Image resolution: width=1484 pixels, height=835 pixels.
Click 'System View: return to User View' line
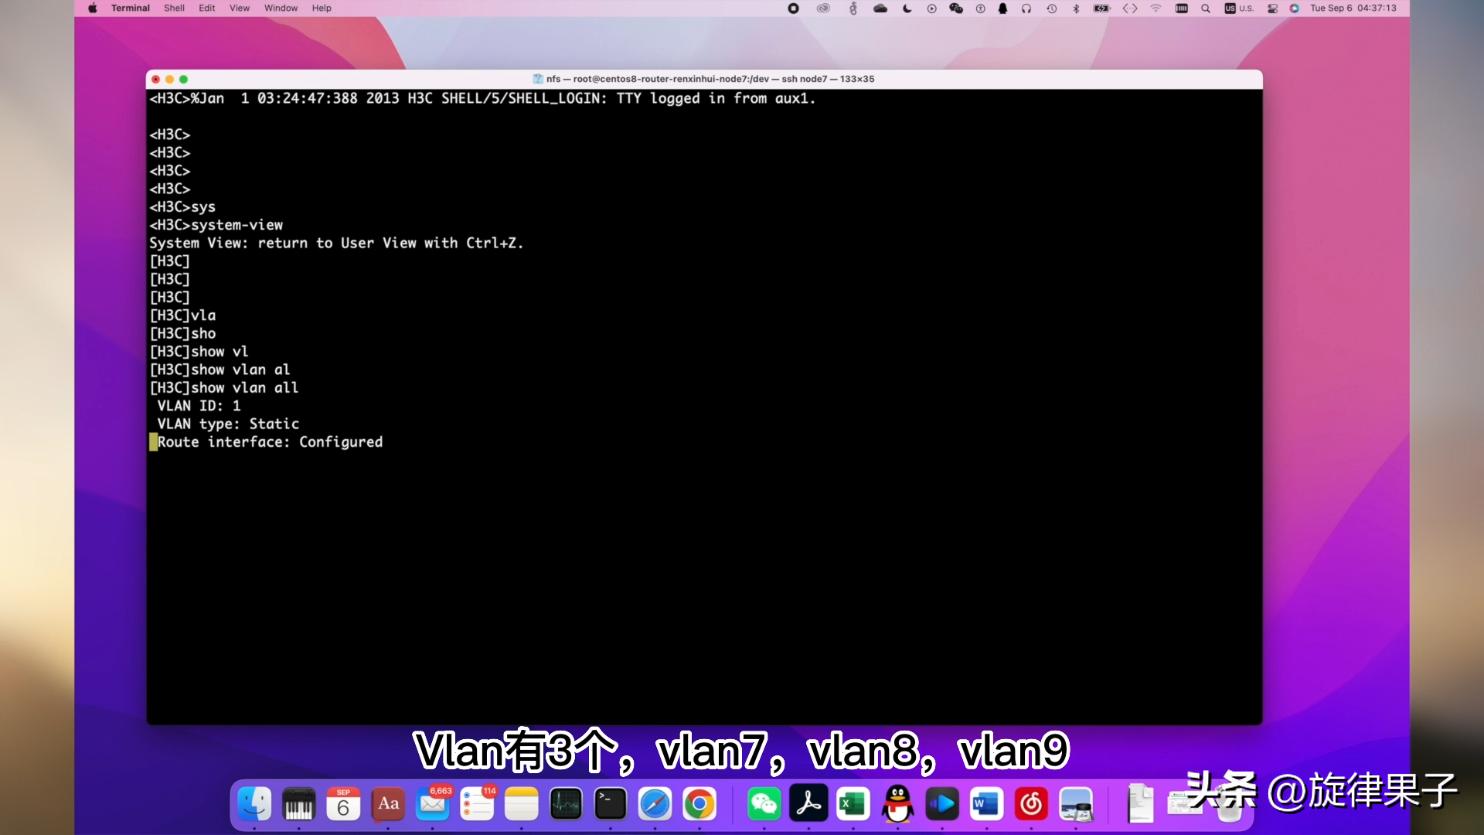tap(337, 243)
